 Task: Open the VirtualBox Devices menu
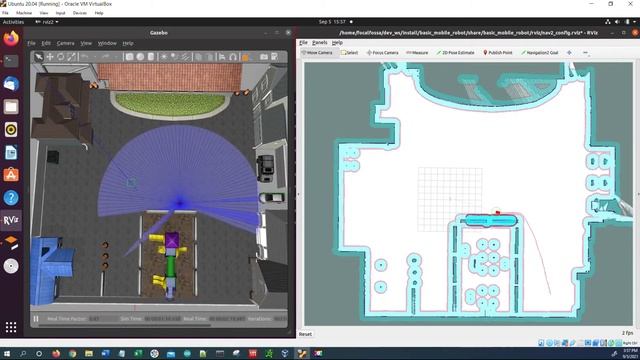point(80,13)
